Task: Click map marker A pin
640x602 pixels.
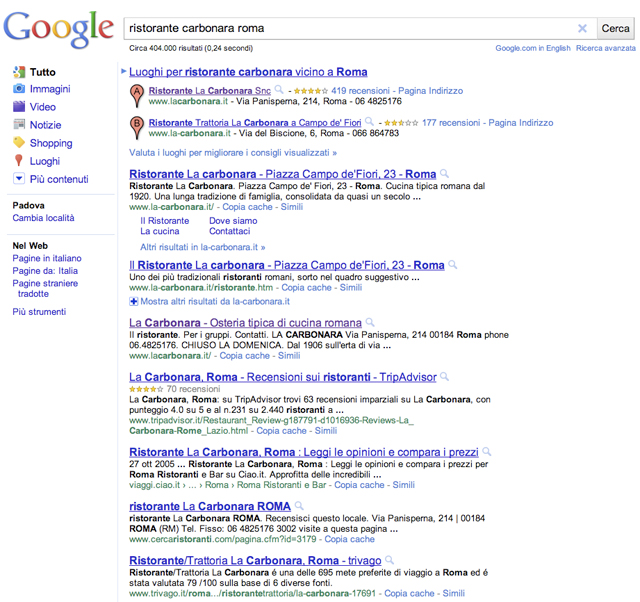Action: (137, 96)
